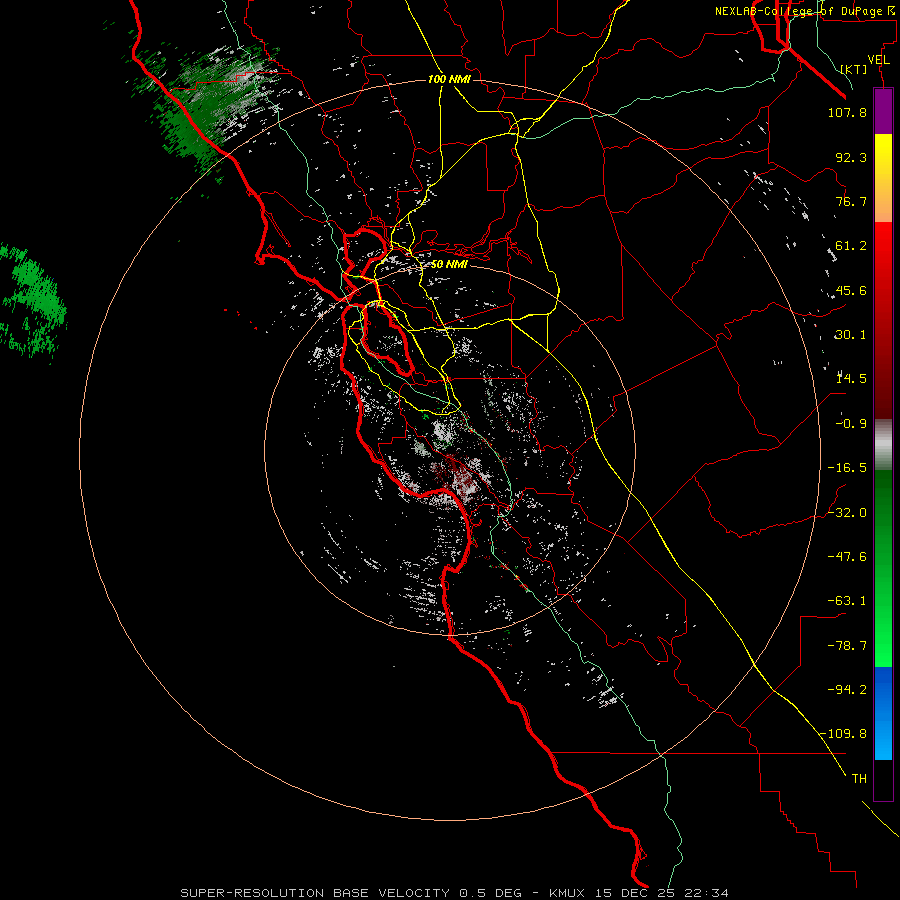Click the TH legend label

859,779
